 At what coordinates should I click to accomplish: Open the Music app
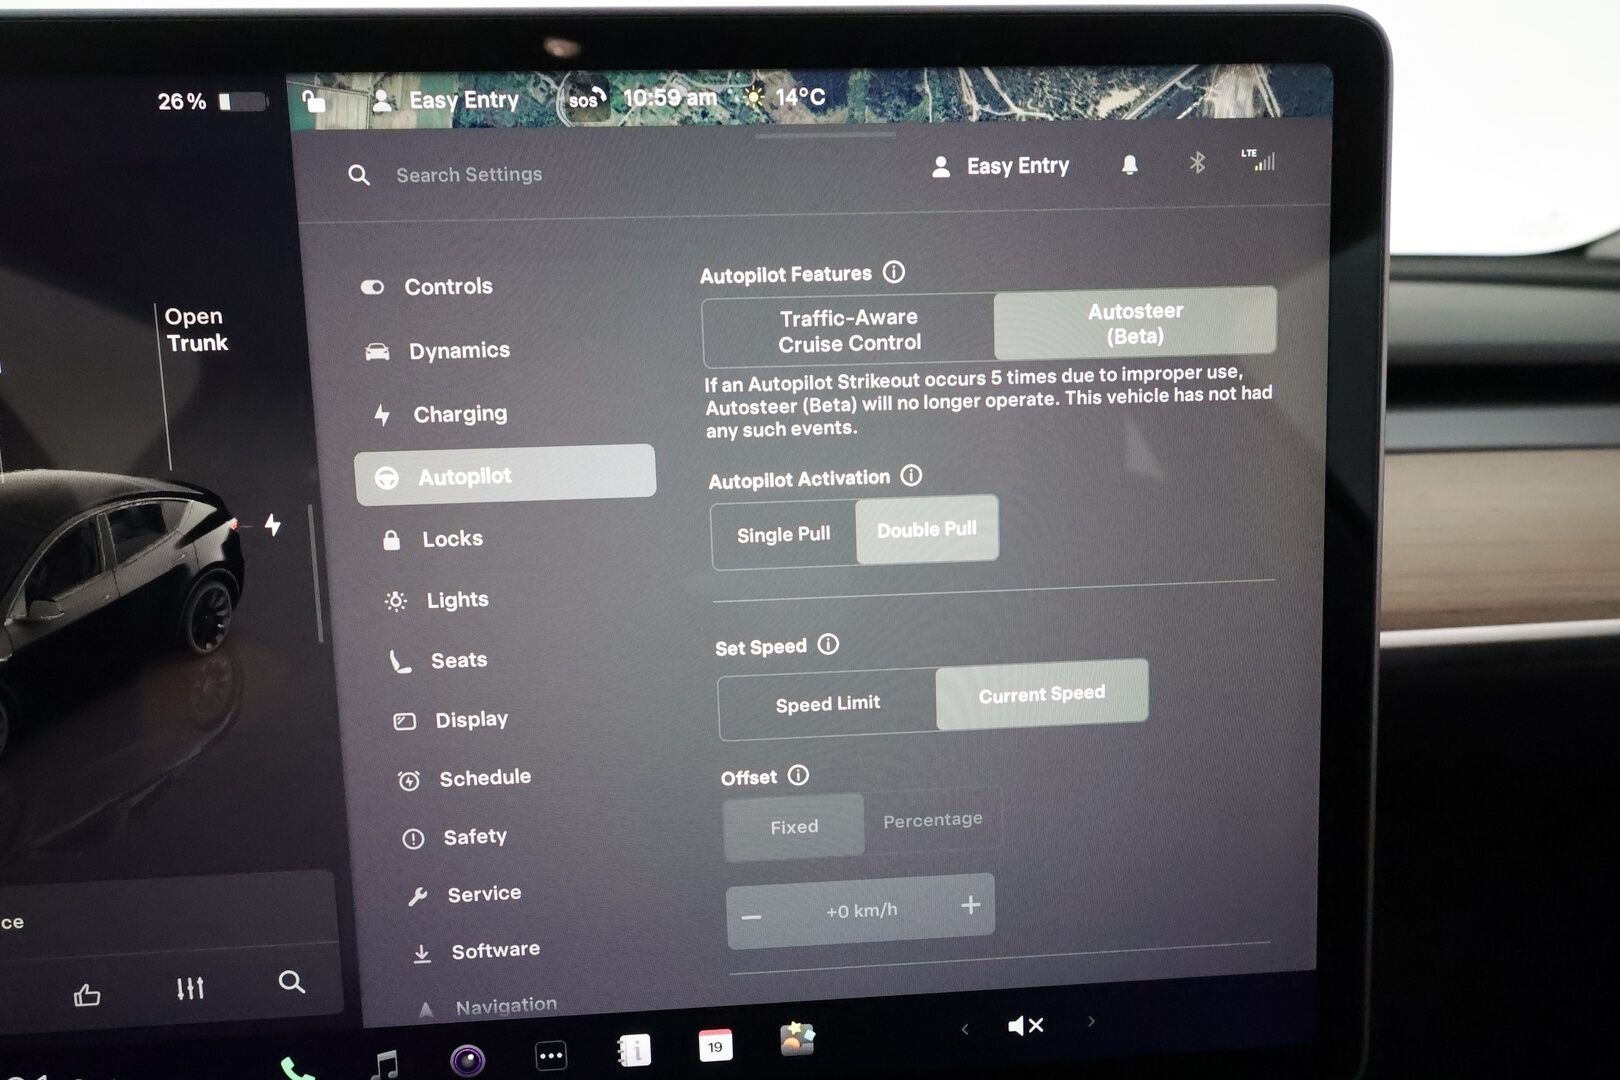pos(385,1063)
